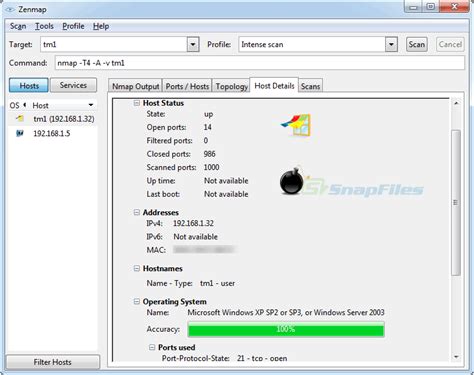Click the vertical scrollbar thumb

(456, 203)
